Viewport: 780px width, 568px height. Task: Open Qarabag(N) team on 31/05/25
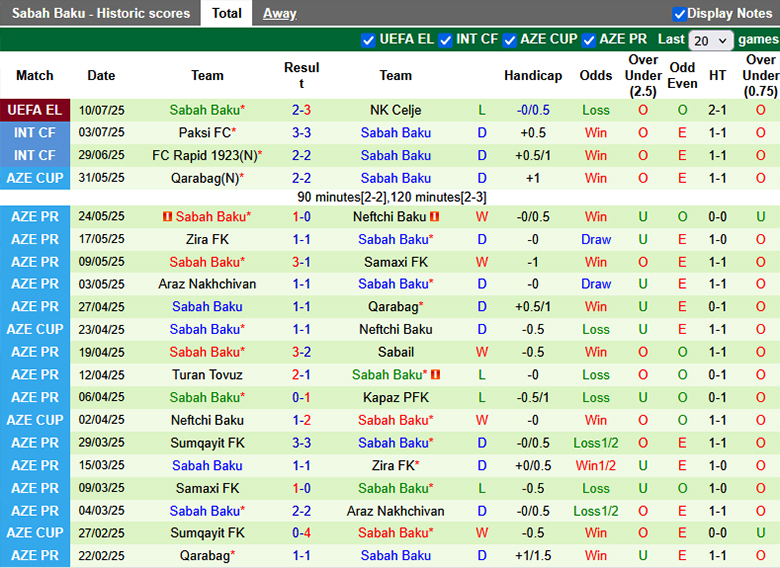coord(207,178)
